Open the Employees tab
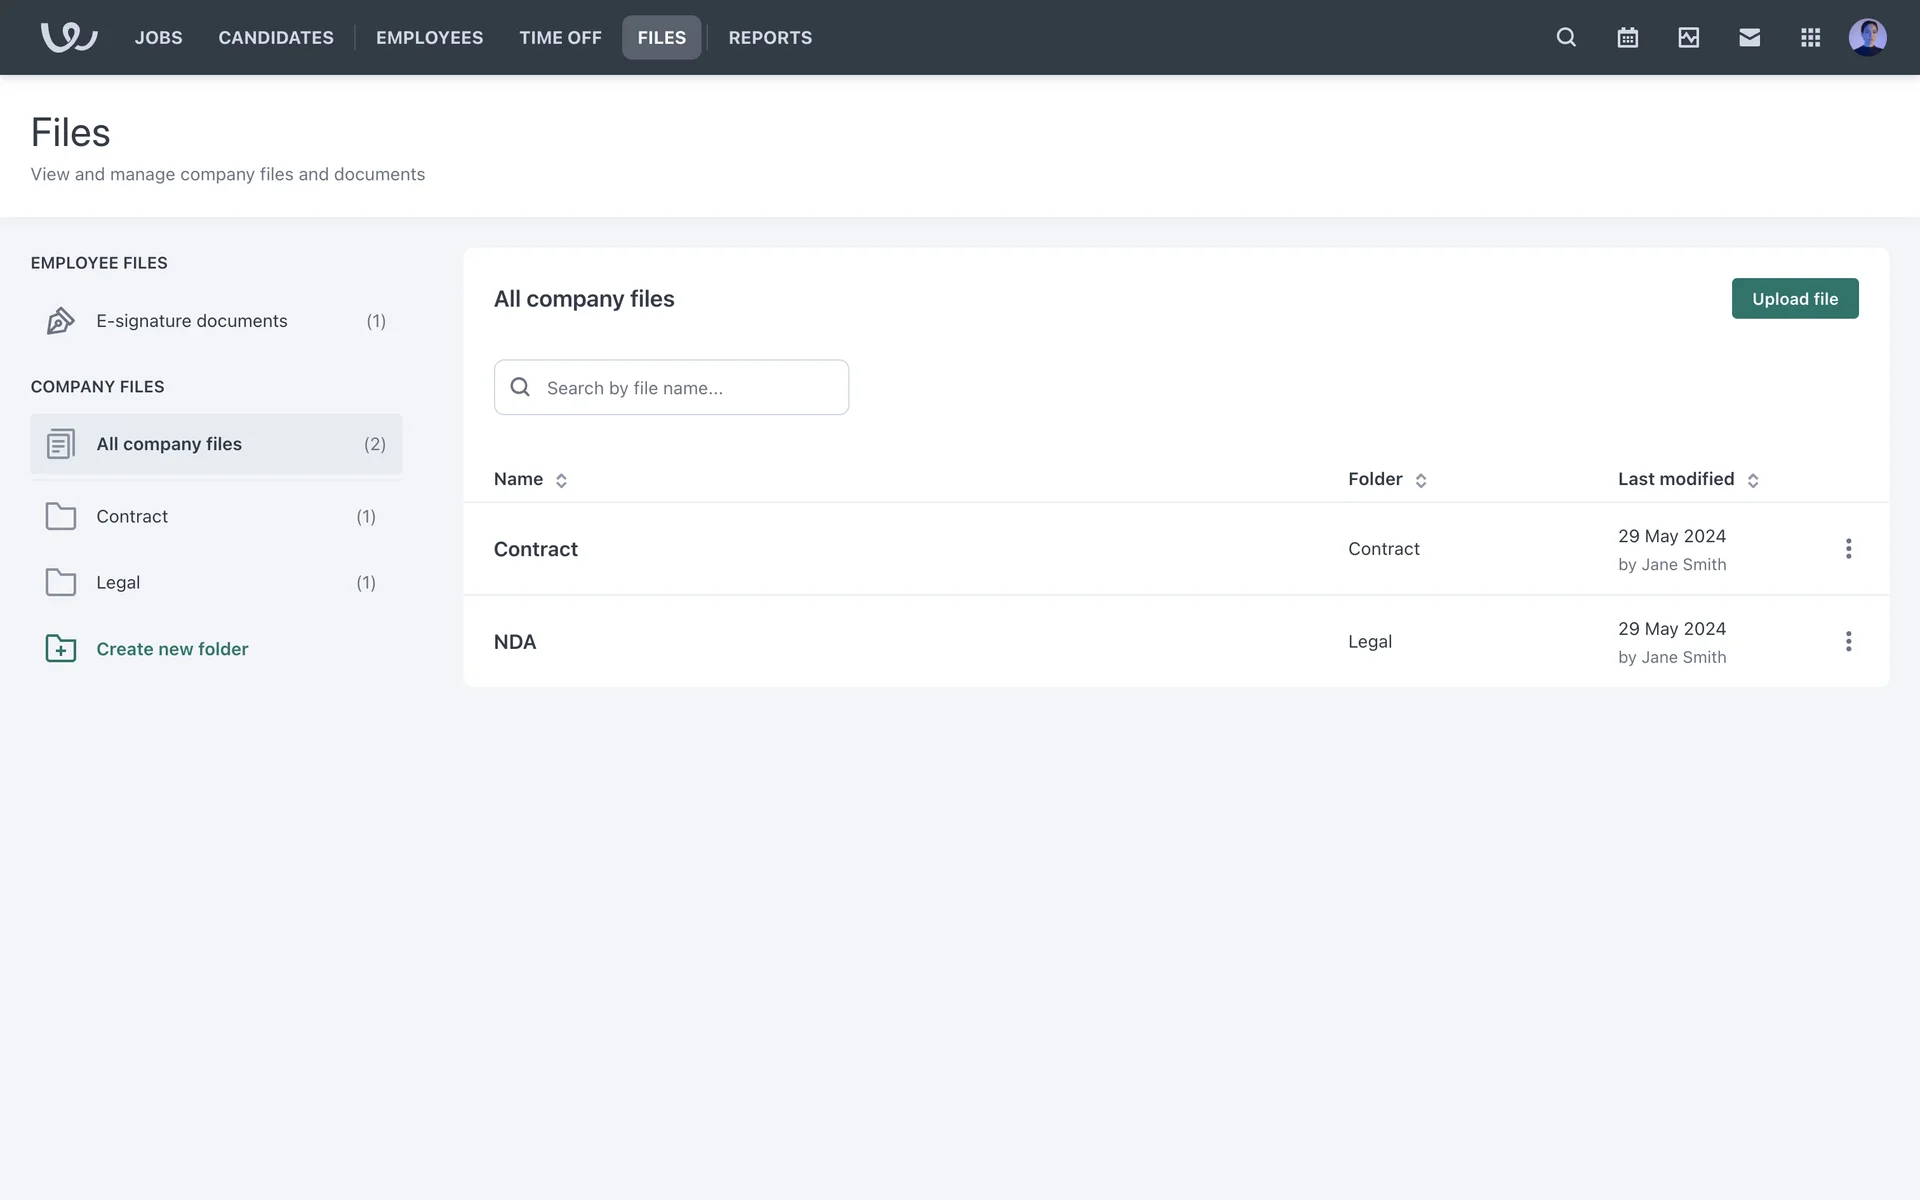Screen dimensions: 1920x1200 pos(429,37)
